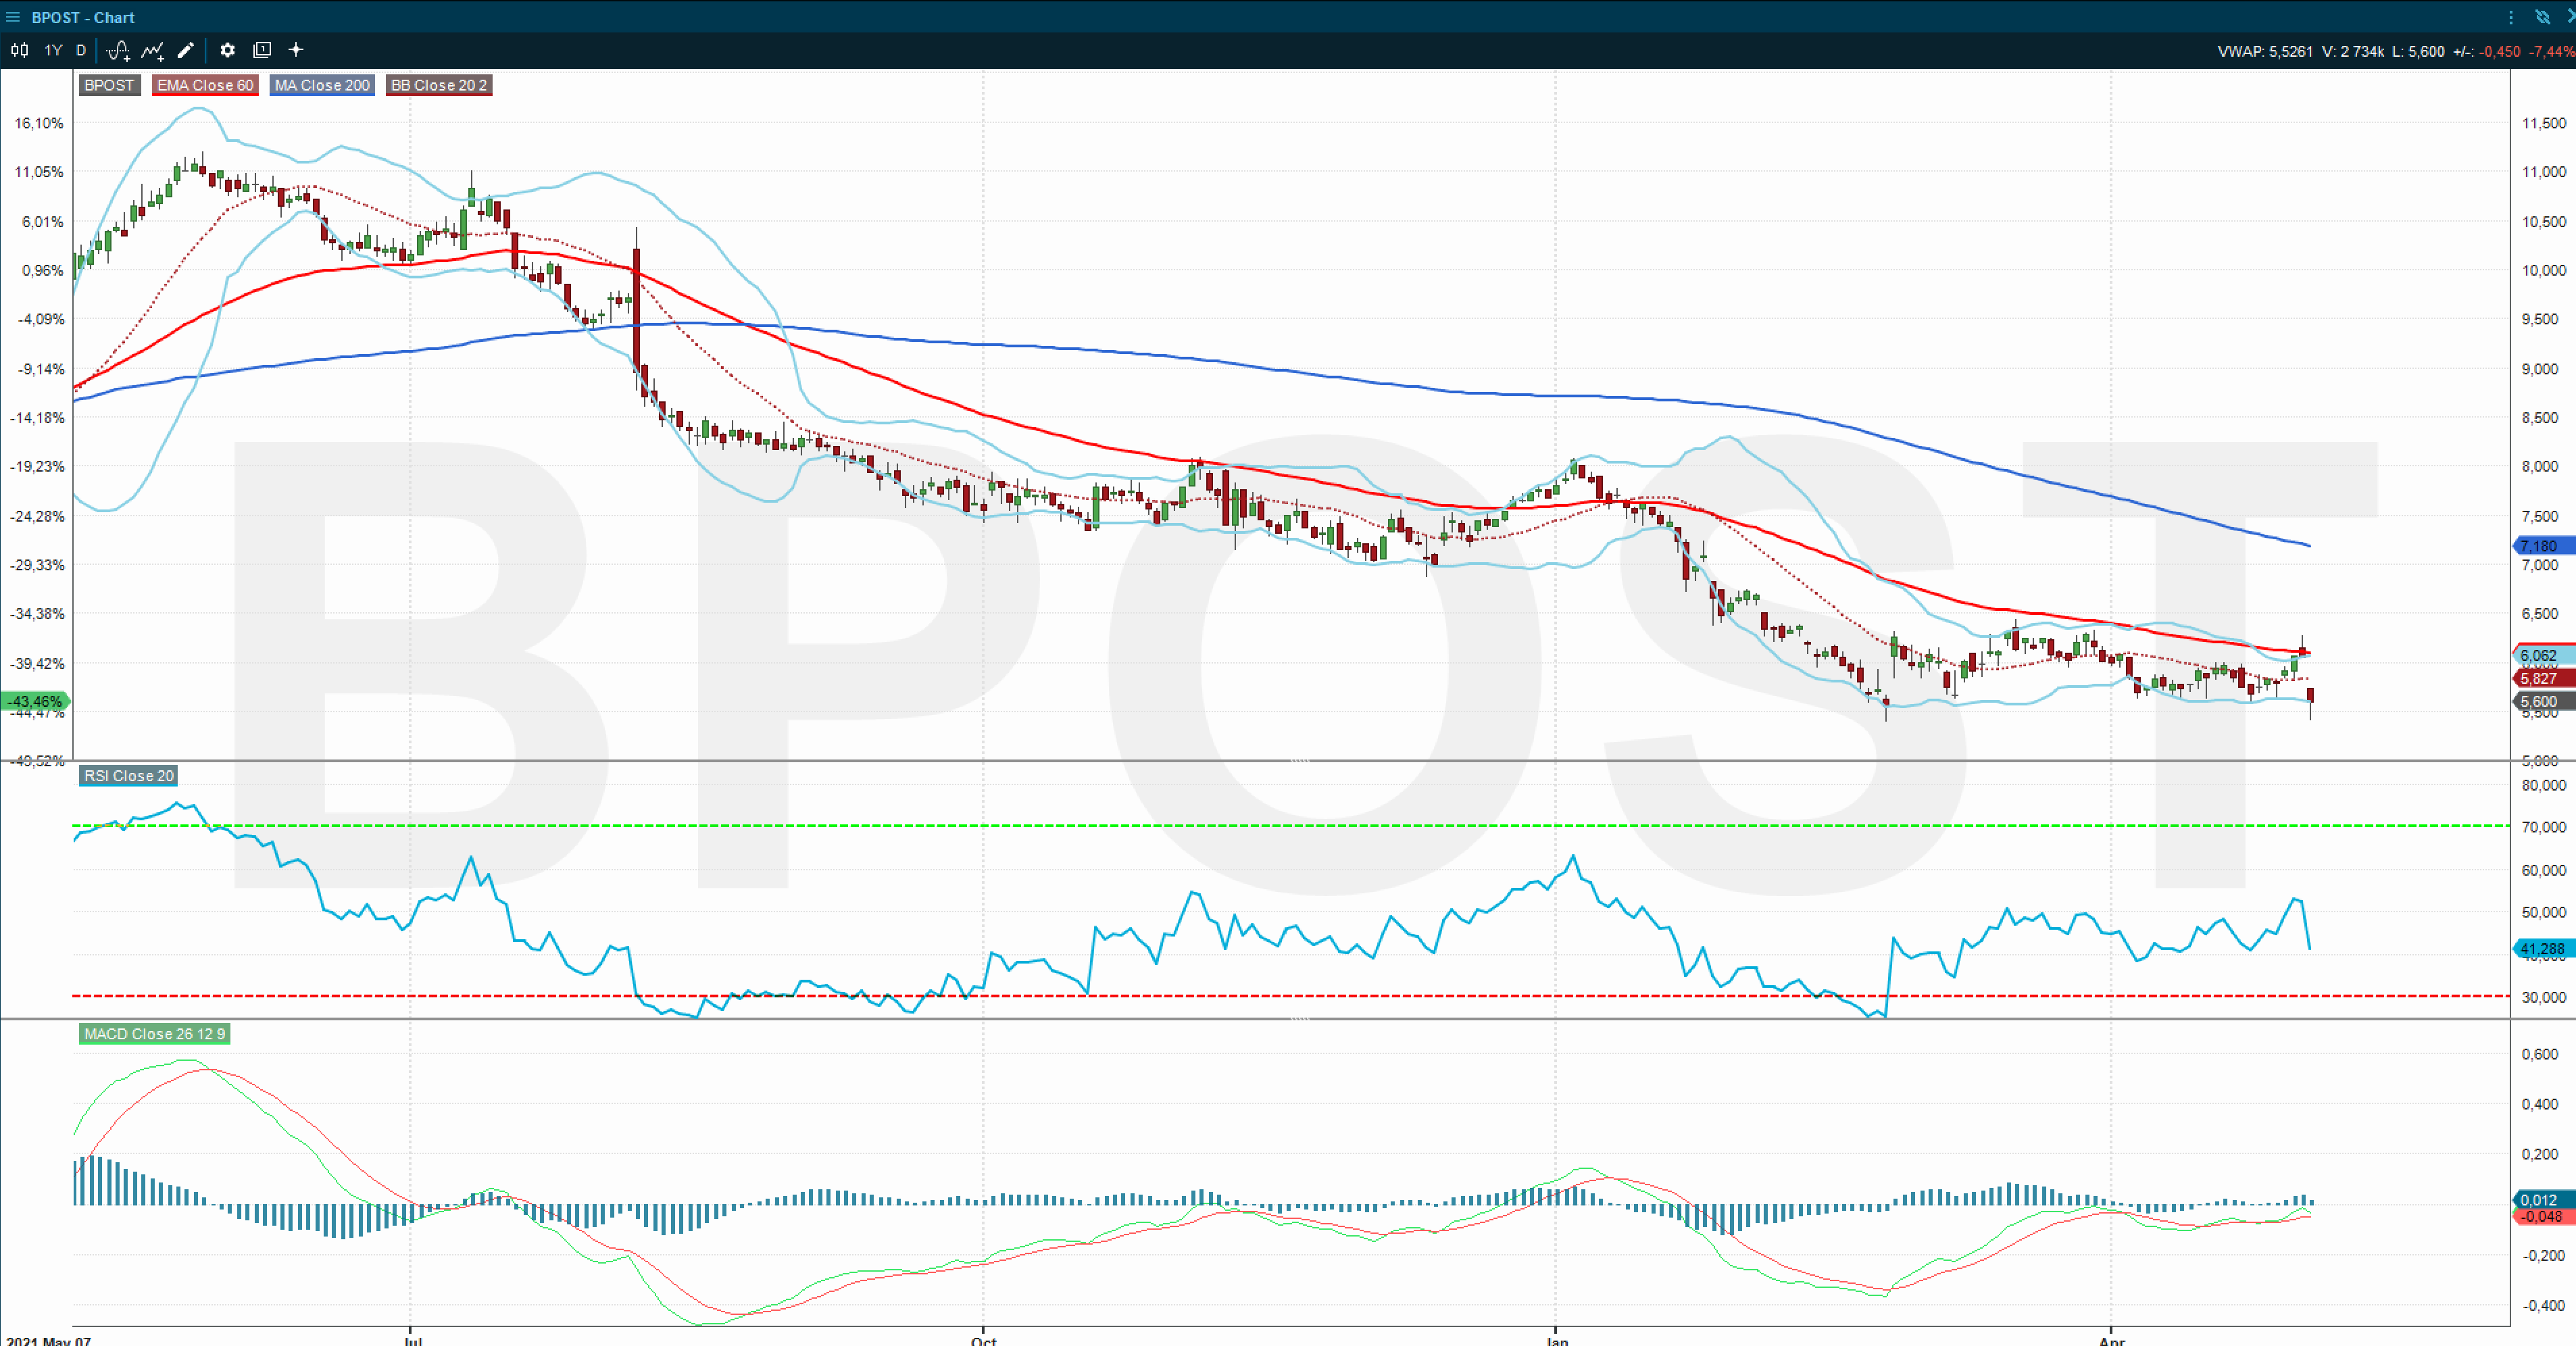Image resolution: width=2576 pixels, height=1346 pixels.
Task: Click the BPOST - Chart window title
Action: pos(83,17)
